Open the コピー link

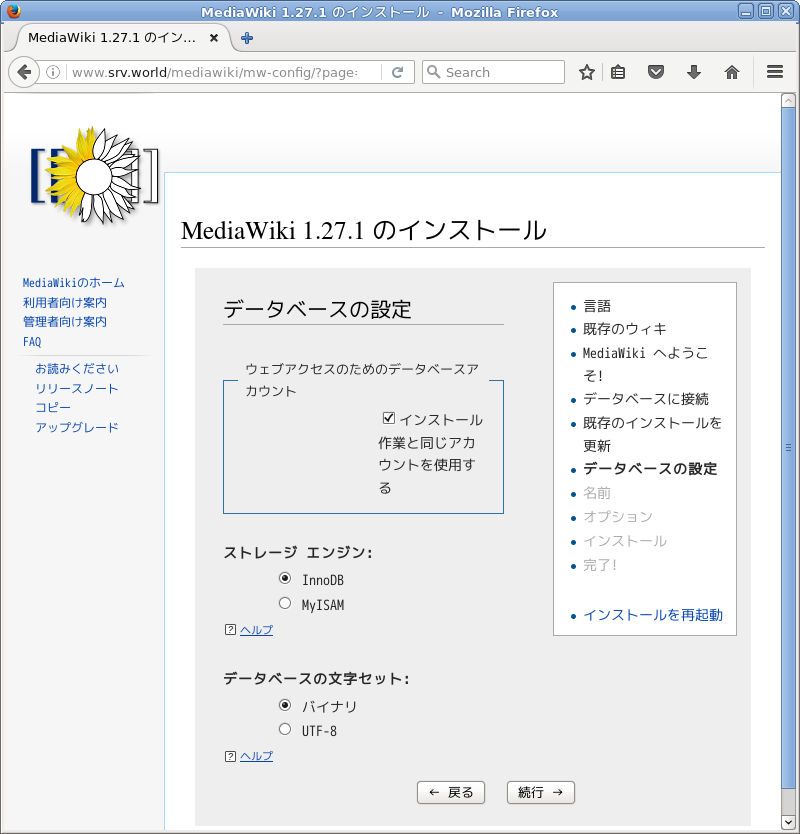53,407
